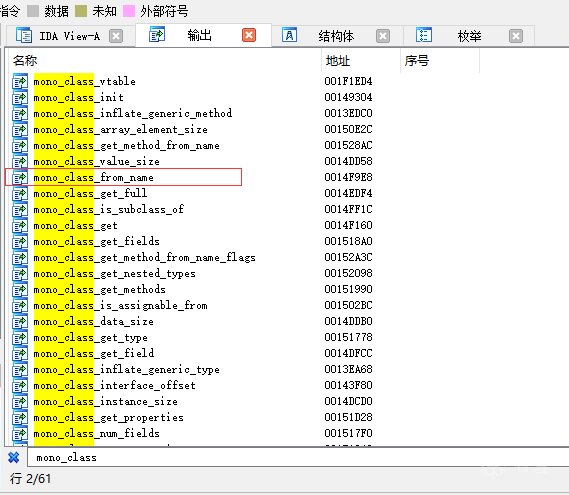Click export icon beside mono_class_get_method_from_name_flags
Viewport: 569px width, 495px height.
20,257
